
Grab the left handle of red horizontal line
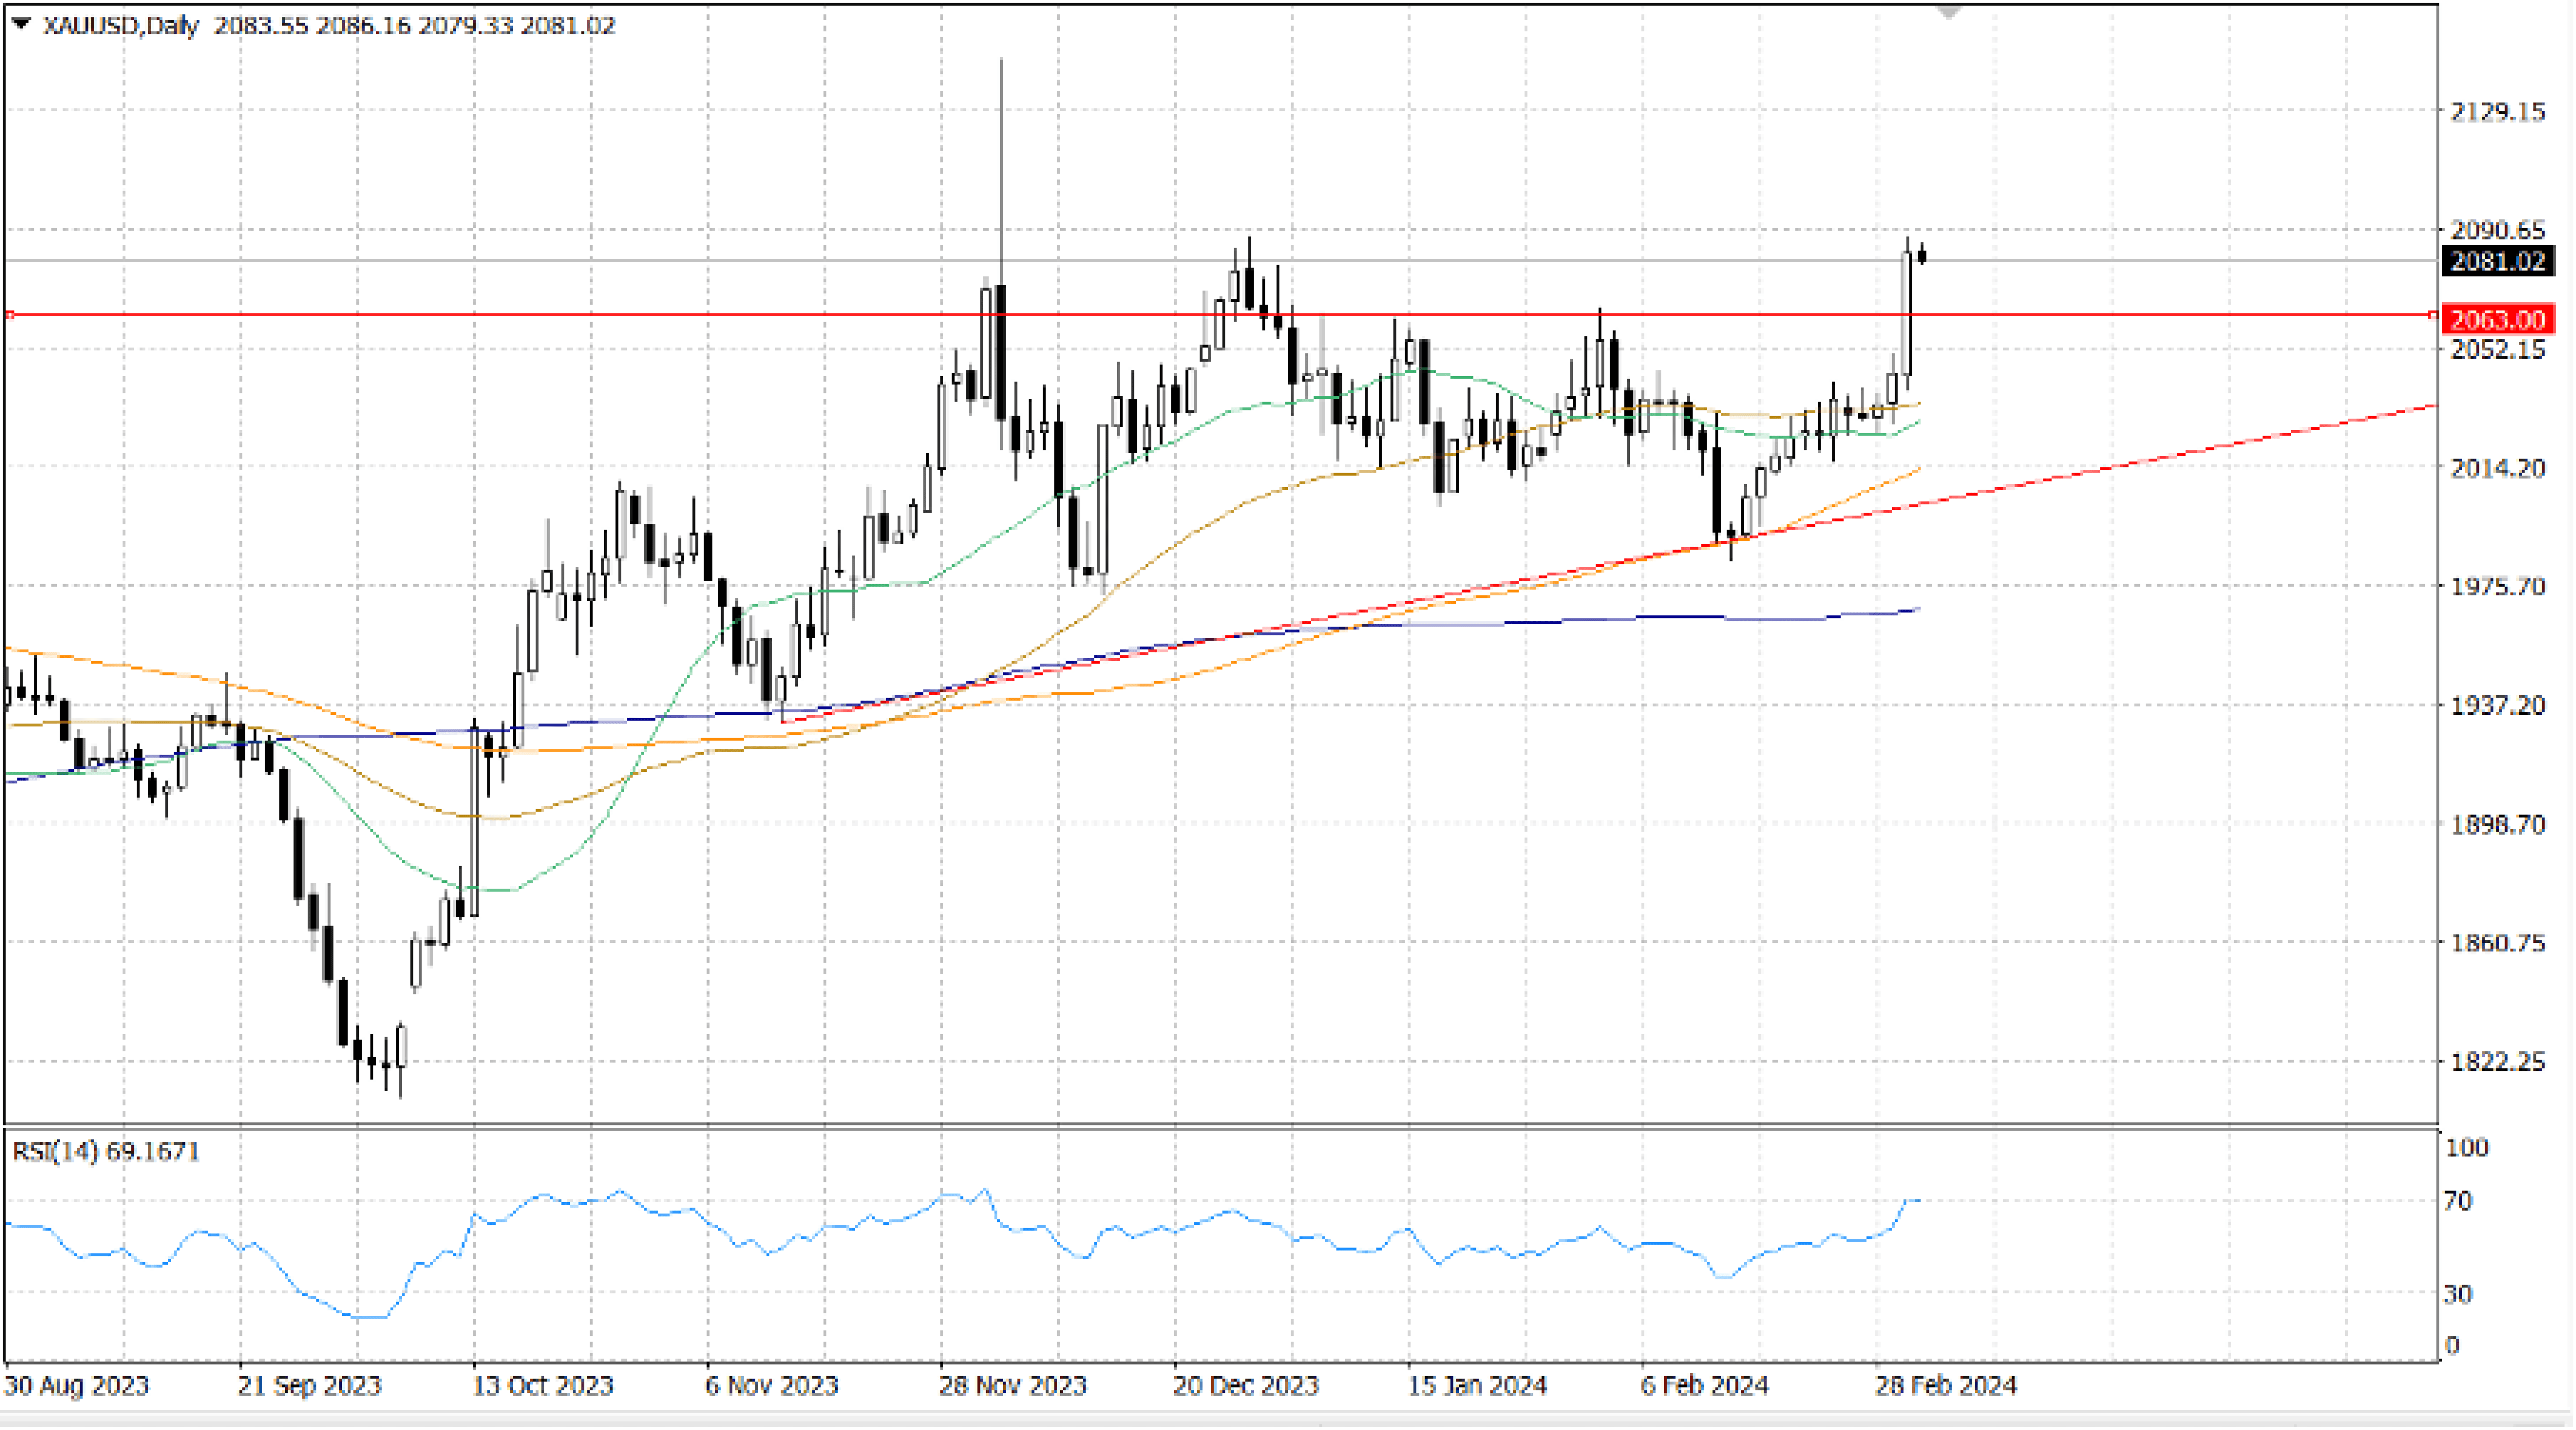coord(9,315)
